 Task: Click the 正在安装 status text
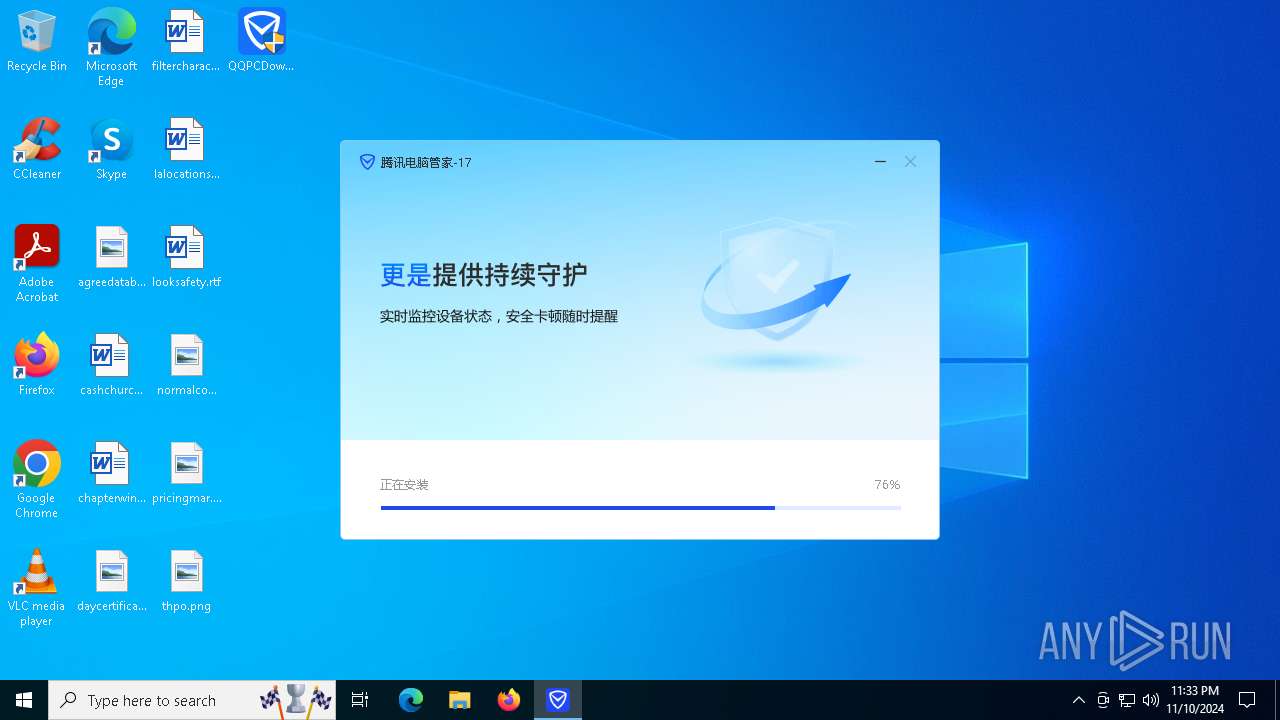404,485
